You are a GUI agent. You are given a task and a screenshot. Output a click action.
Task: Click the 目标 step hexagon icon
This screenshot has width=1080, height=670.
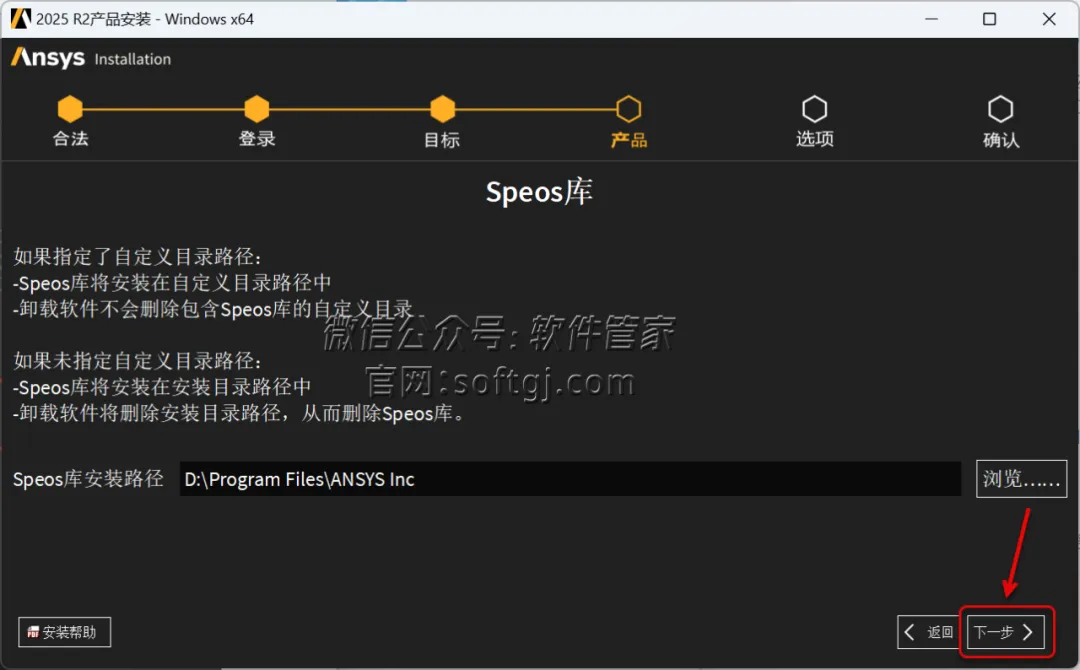pos(442,109)
